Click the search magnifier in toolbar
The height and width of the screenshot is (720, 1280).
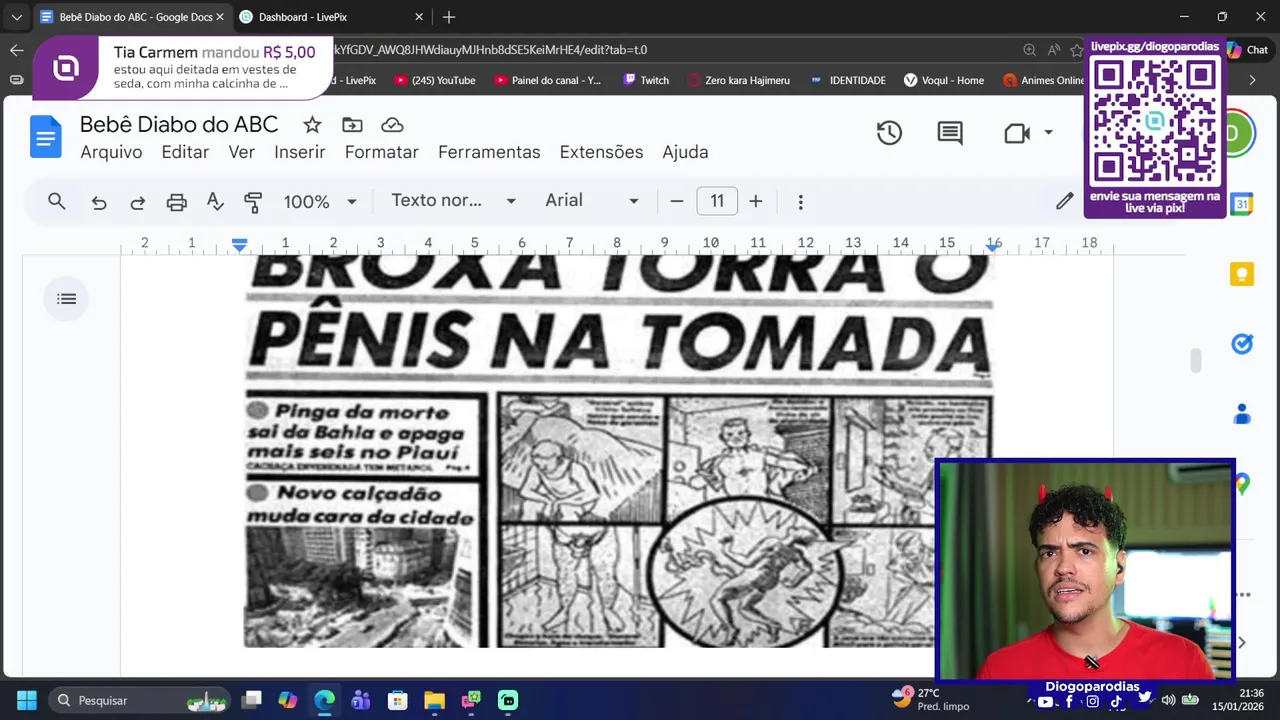pyautogui.click(x=57, y=201)
